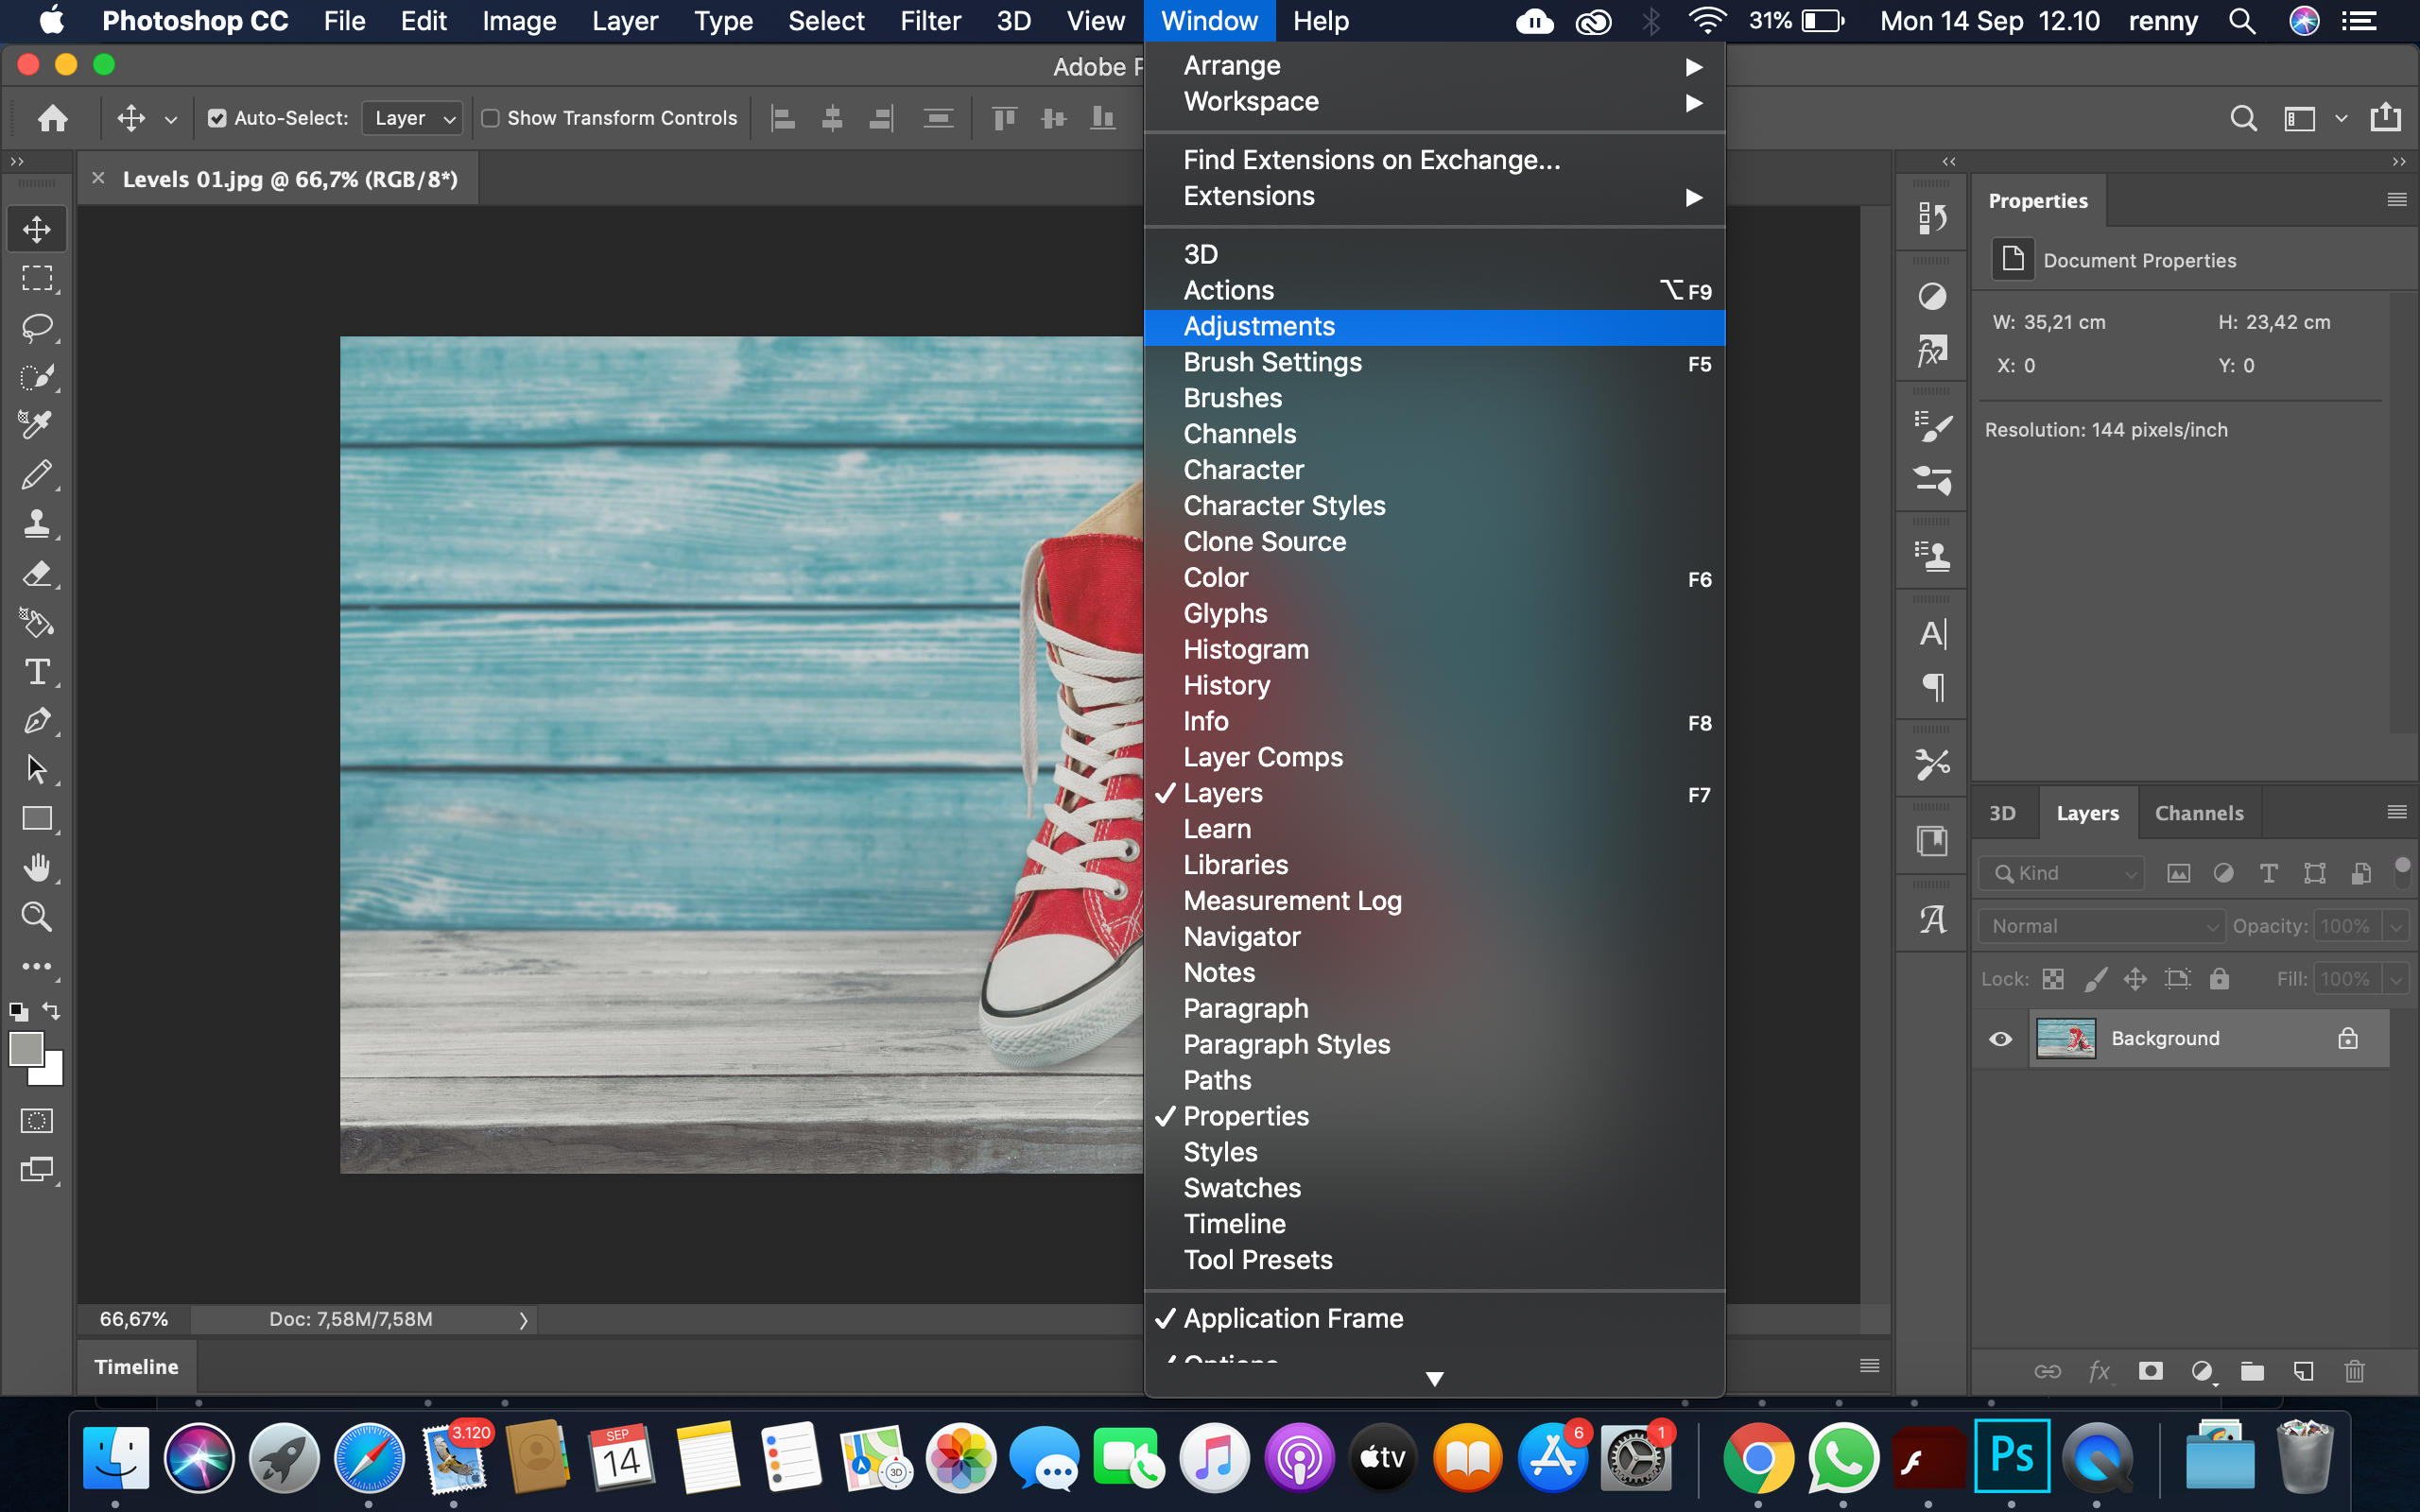
Task: Open the layer Kind filter dropdown
Action: (2062, 873)
